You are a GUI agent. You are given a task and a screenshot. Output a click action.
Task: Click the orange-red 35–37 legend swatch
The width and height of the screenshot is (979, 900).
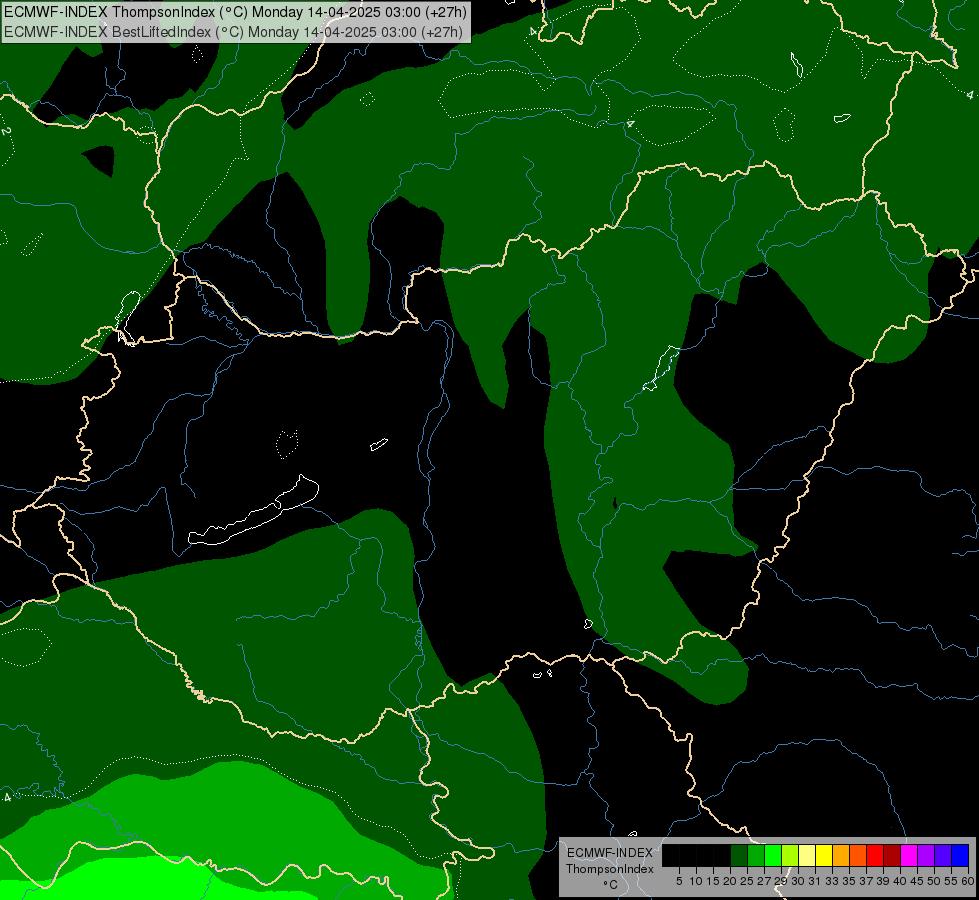click(858, 855)
